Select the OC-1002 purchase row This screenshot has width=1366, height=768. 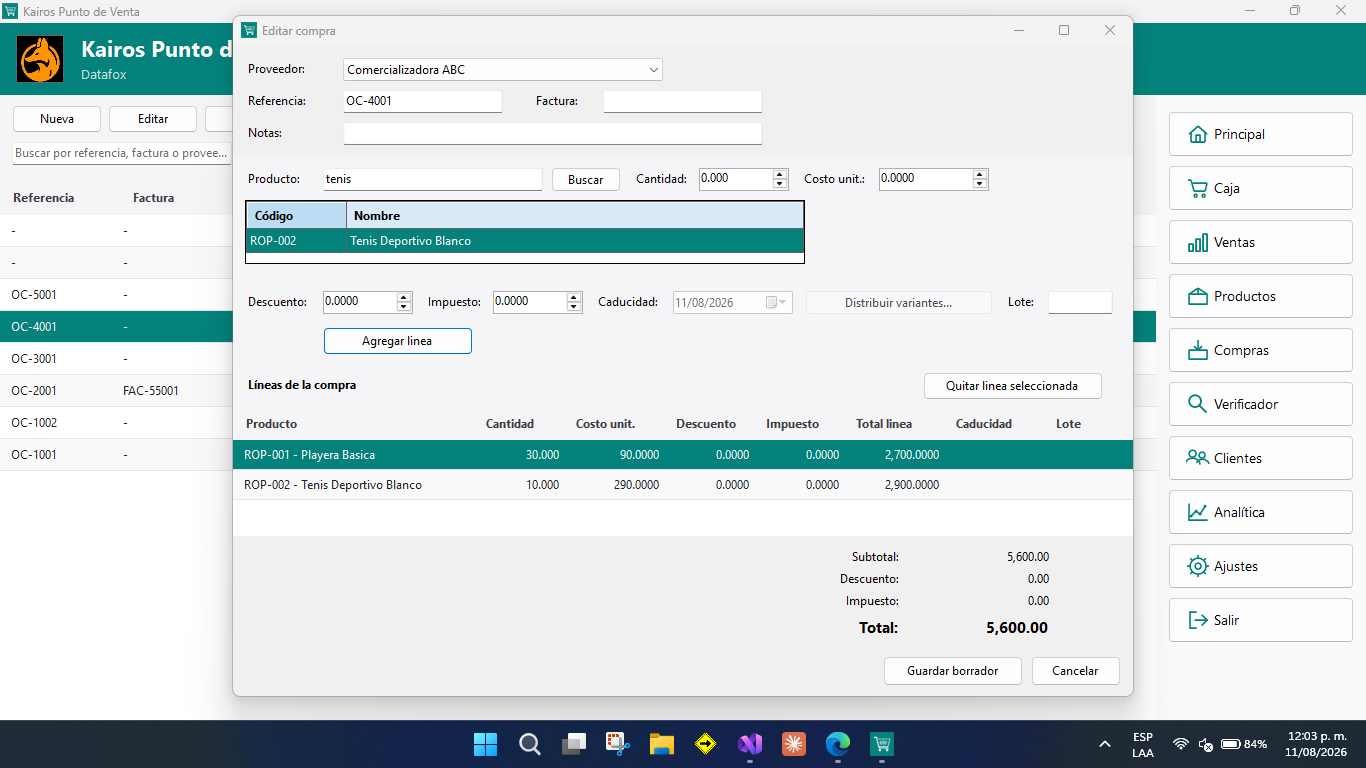(116, 423)
